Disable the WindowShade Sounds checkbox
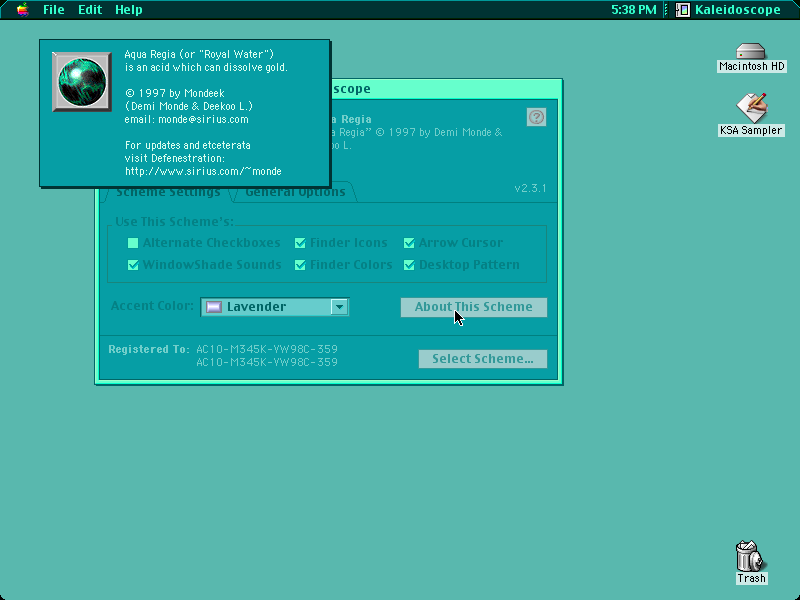This screenshot has width=800, height=600. (133, 265)
